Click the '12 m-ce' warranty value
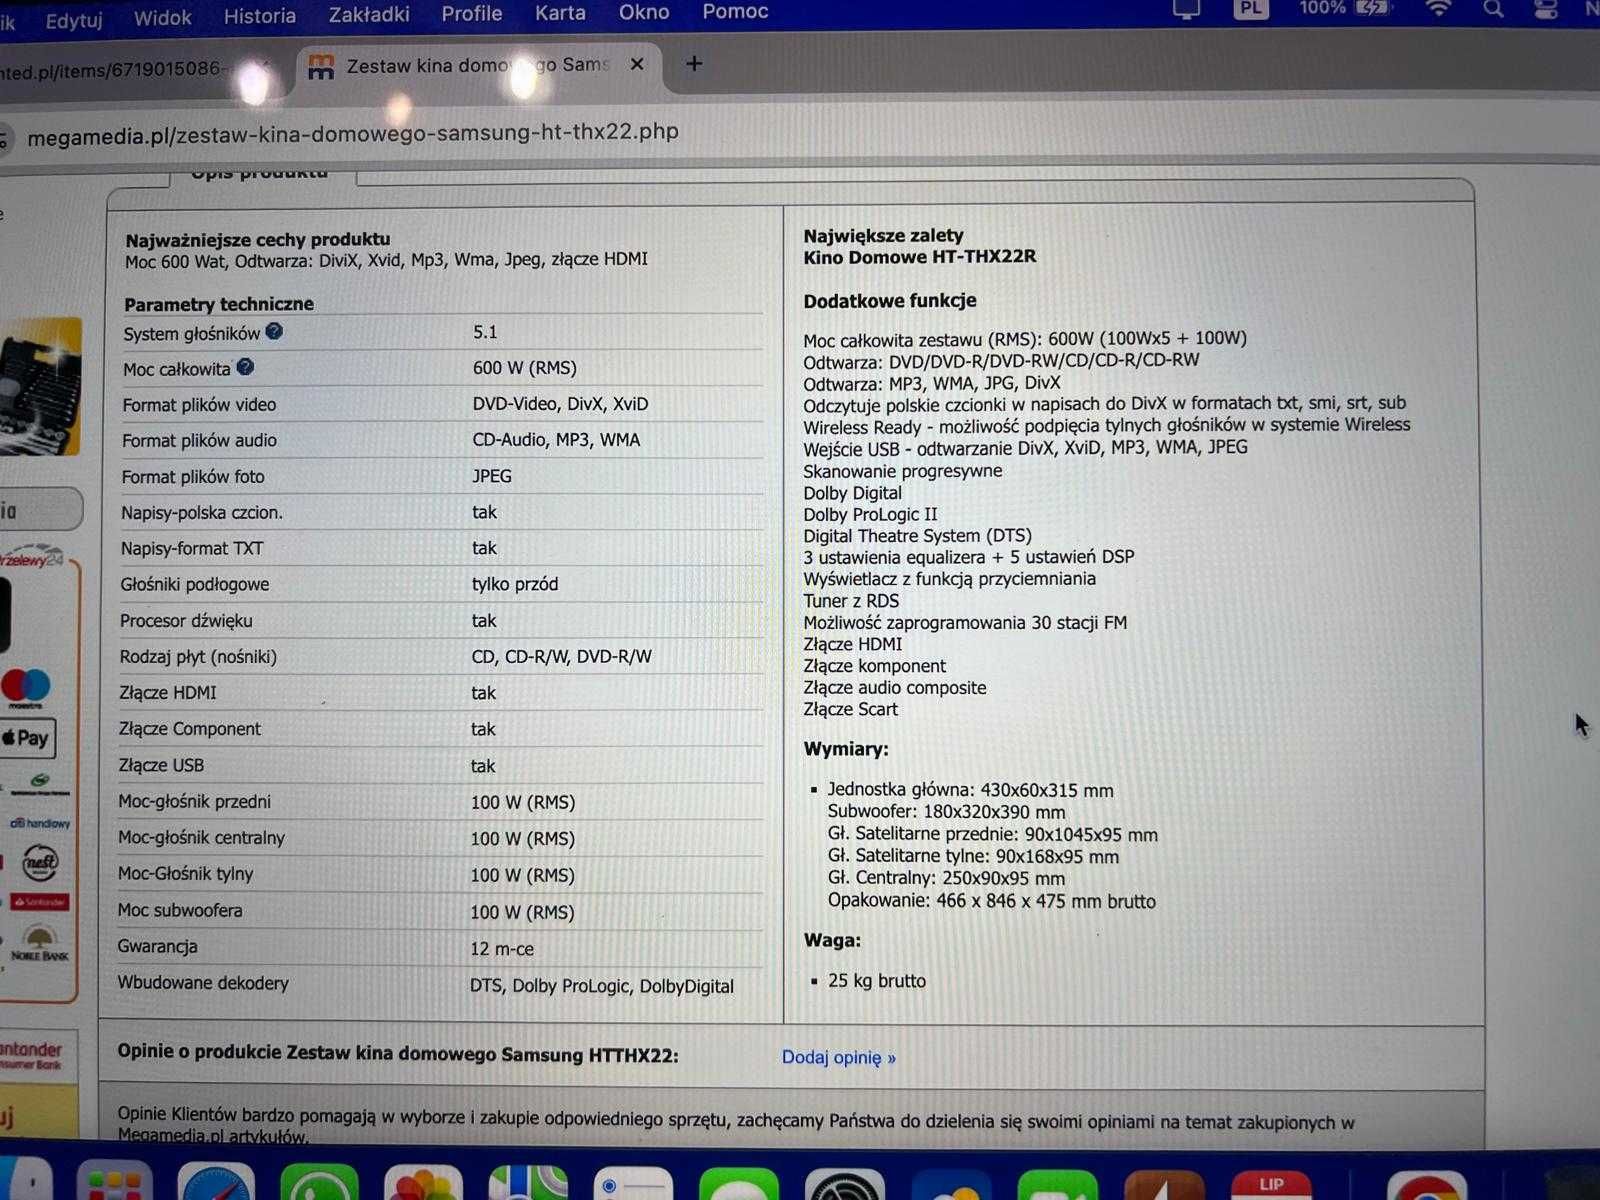 coord(502,949)
